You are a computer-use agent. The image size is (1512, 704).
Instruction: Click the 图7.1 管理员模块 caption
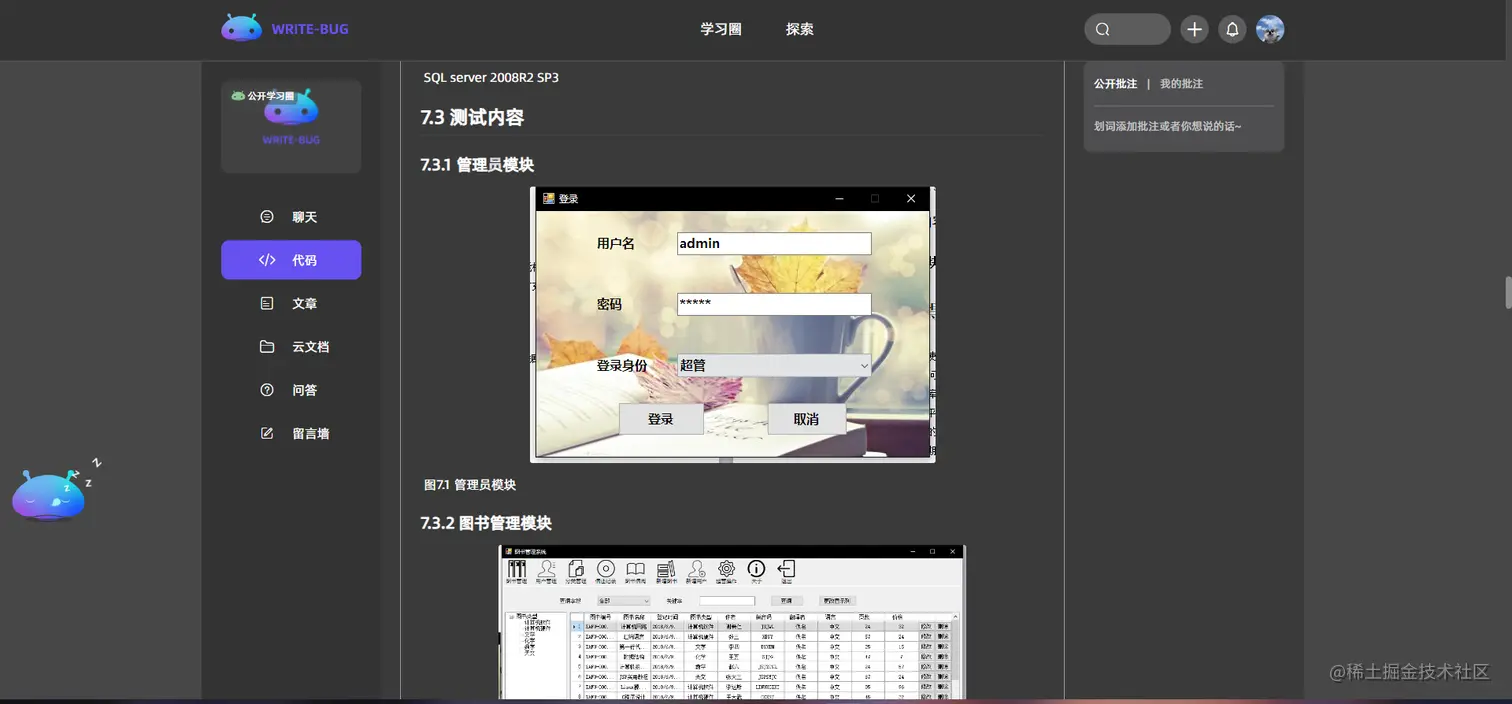coord(470,485)
